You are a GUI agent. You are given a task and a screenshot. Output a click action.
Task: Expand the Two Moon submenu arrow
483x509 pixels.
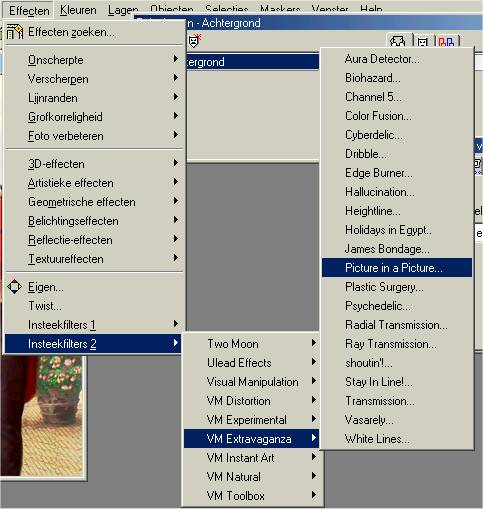click(x=314, y=343)
